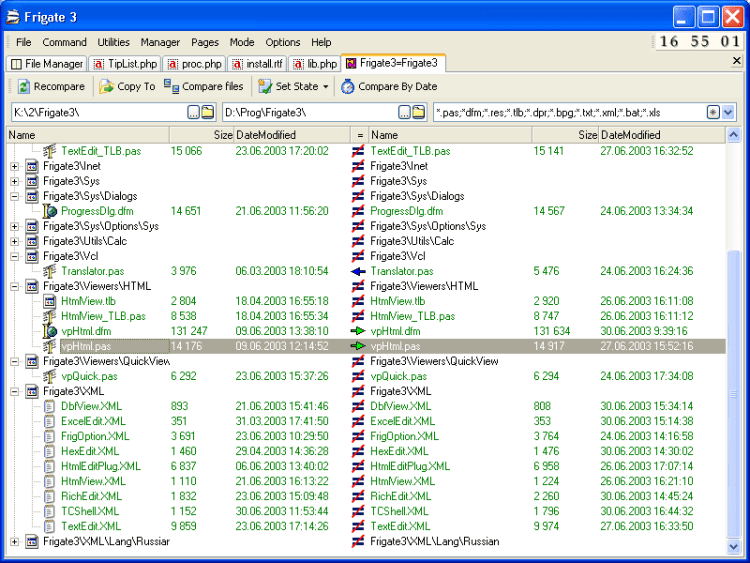This screenshot has width=750, height=563.
Task: Click the Translator.pas file icon on left
Action: click(x=50, y=271)
